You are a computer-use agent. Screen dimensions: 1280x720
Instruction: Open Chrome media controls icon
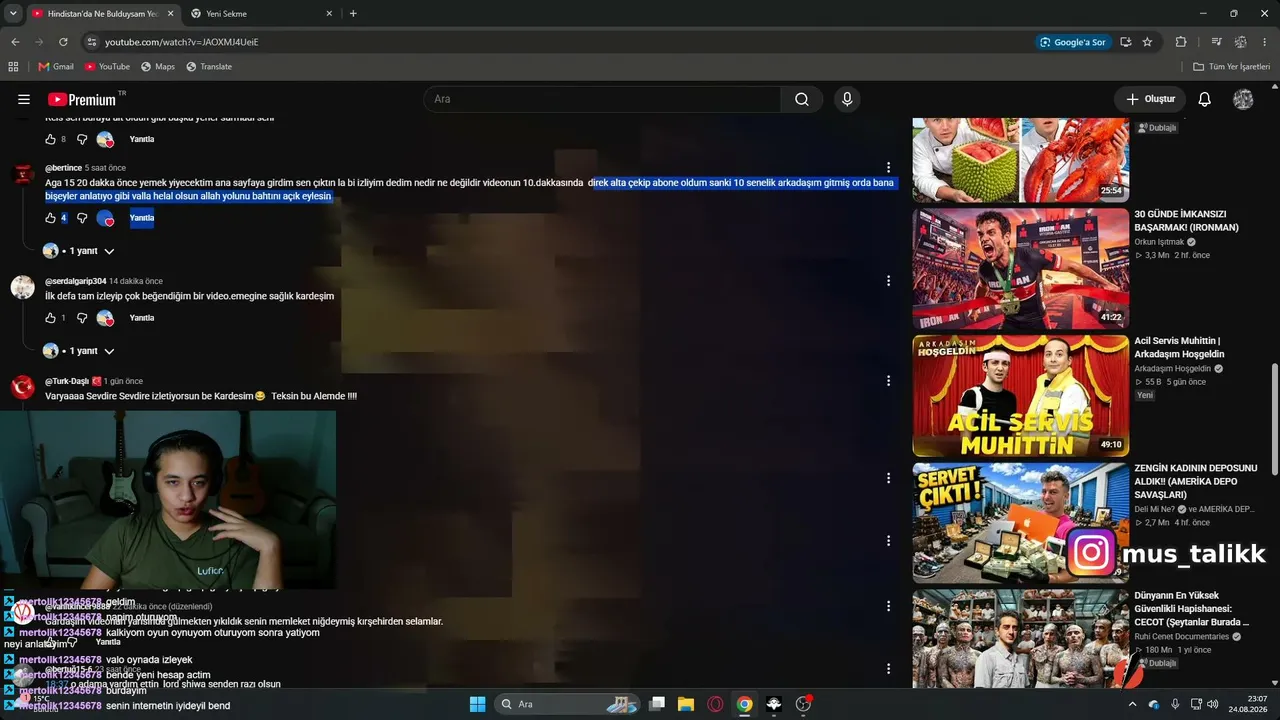tap(1217, 42)
